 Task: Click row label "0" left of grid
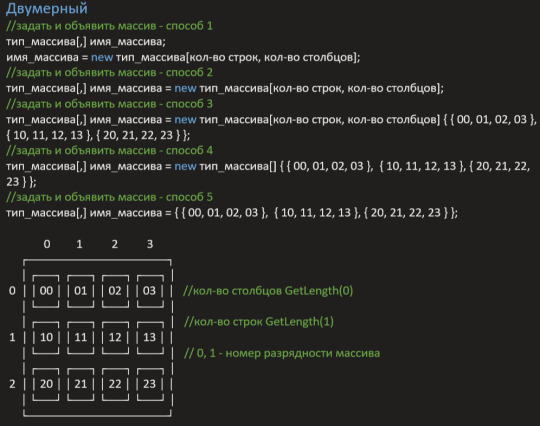coord(12,291)
